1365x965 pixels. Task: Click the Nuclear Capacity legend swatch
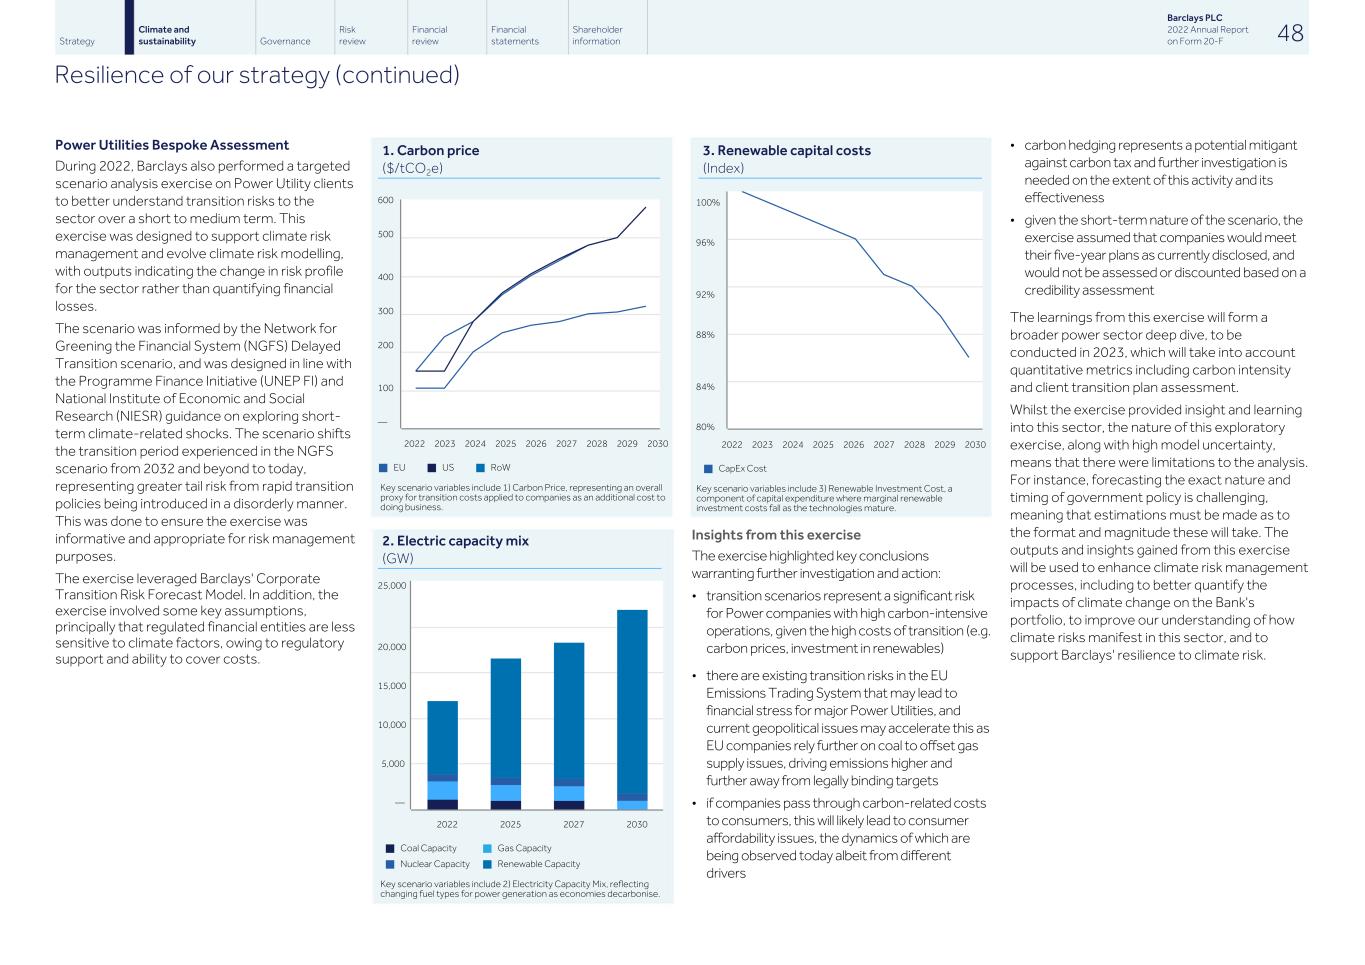point(390,864)
